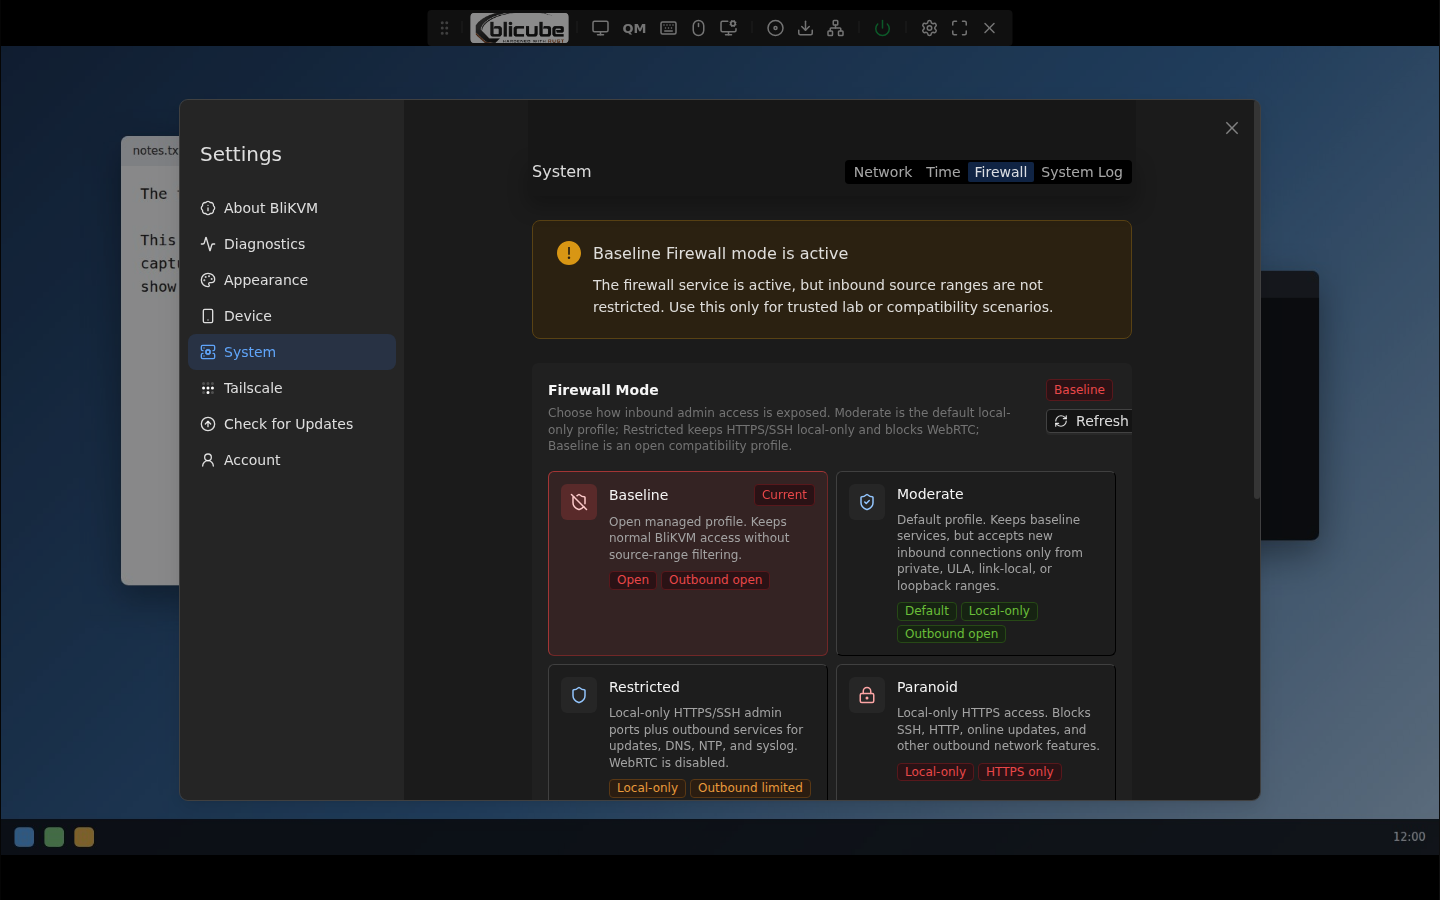Click the blicube logo in the toolbar
Screen dimensions: 1440x900
point(519,28)
